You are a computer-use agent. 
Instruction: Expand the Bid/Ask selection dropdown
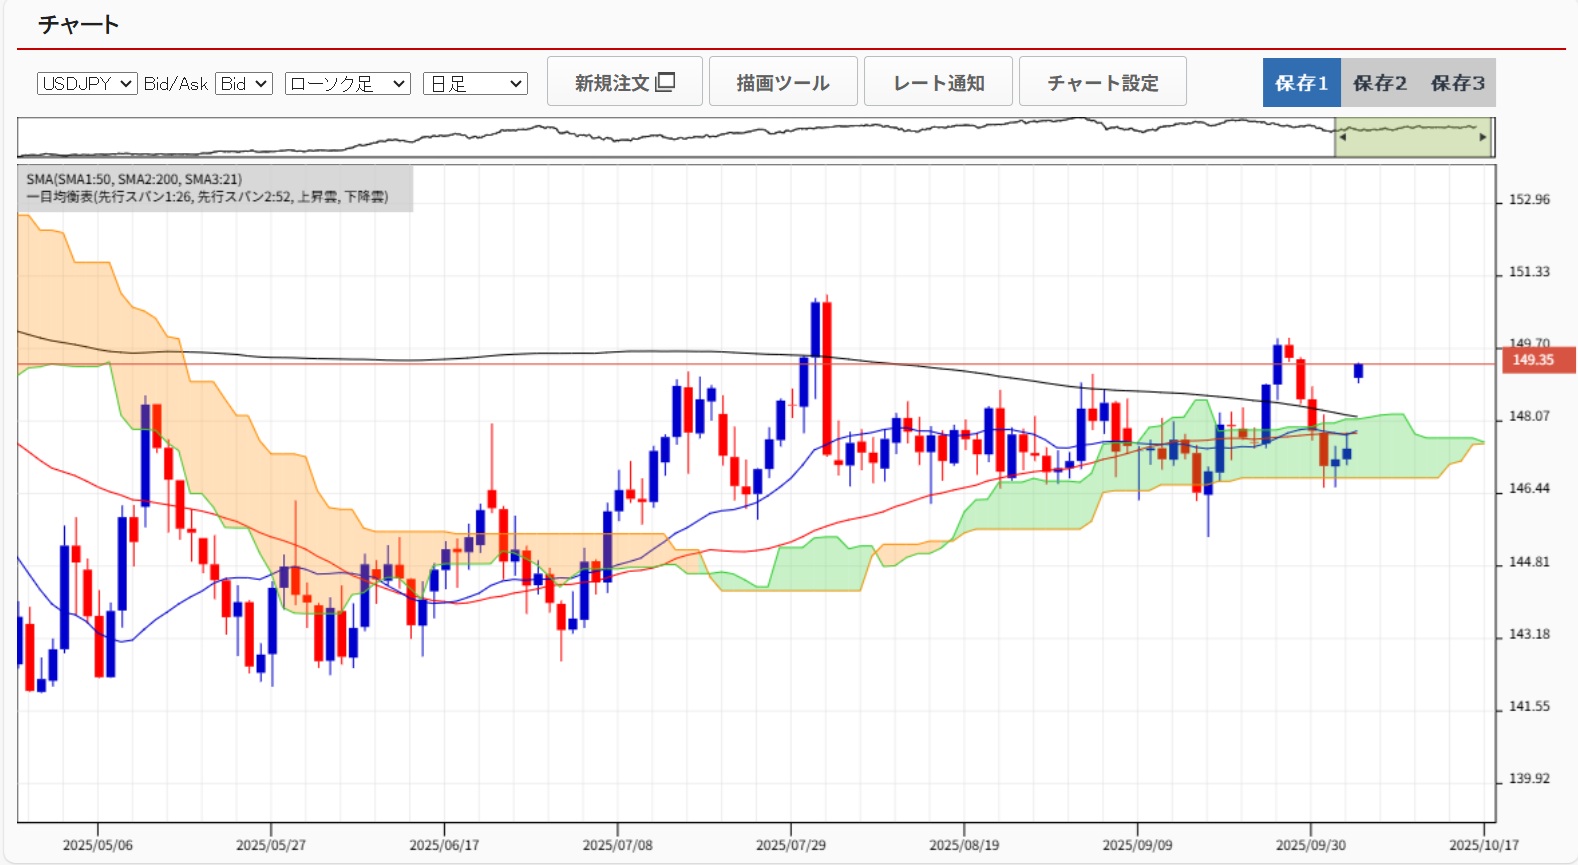coord(244,84)
